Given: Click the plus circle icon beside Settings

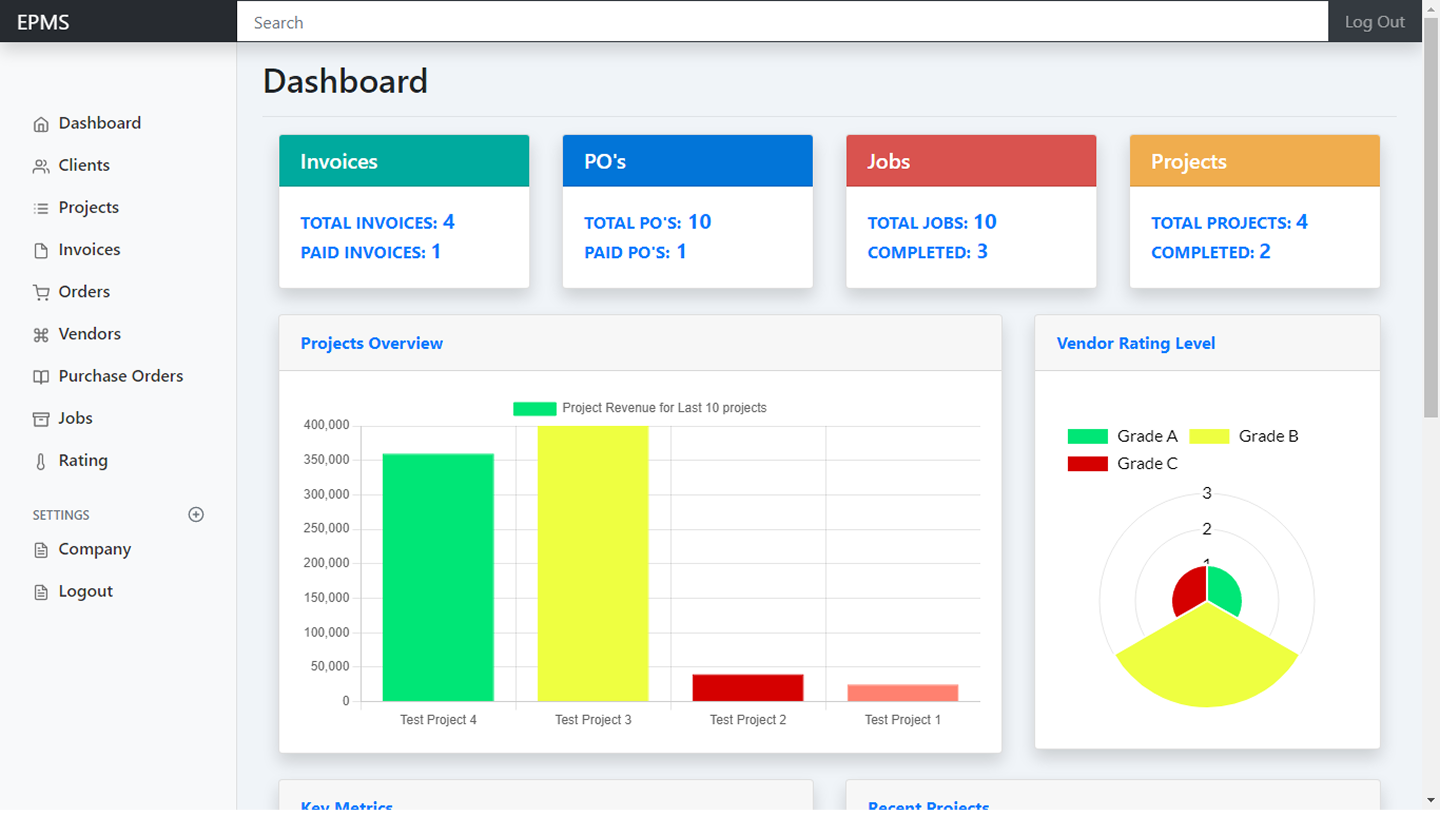Looking at the screenshot, I should coord(196,515).
